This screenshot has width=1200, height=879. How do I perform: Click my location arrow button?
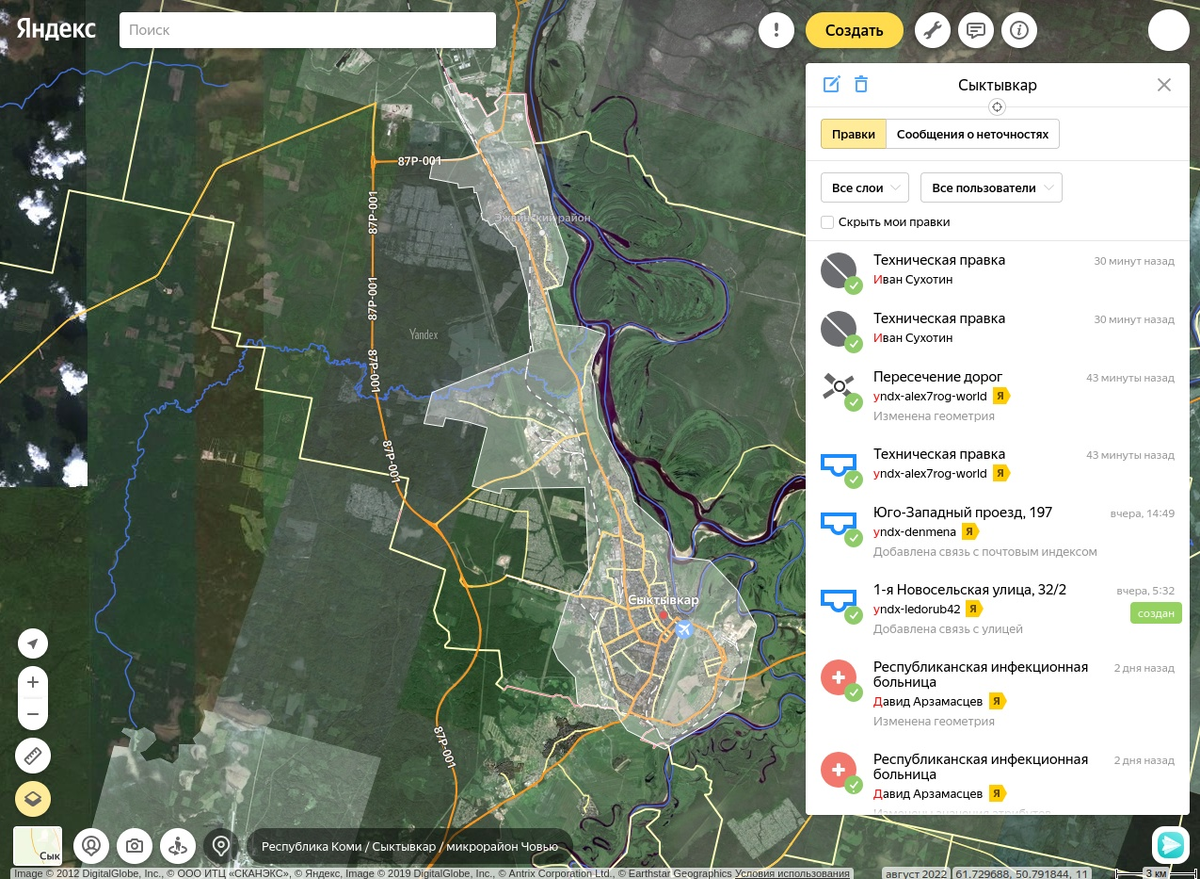(33, 645)
